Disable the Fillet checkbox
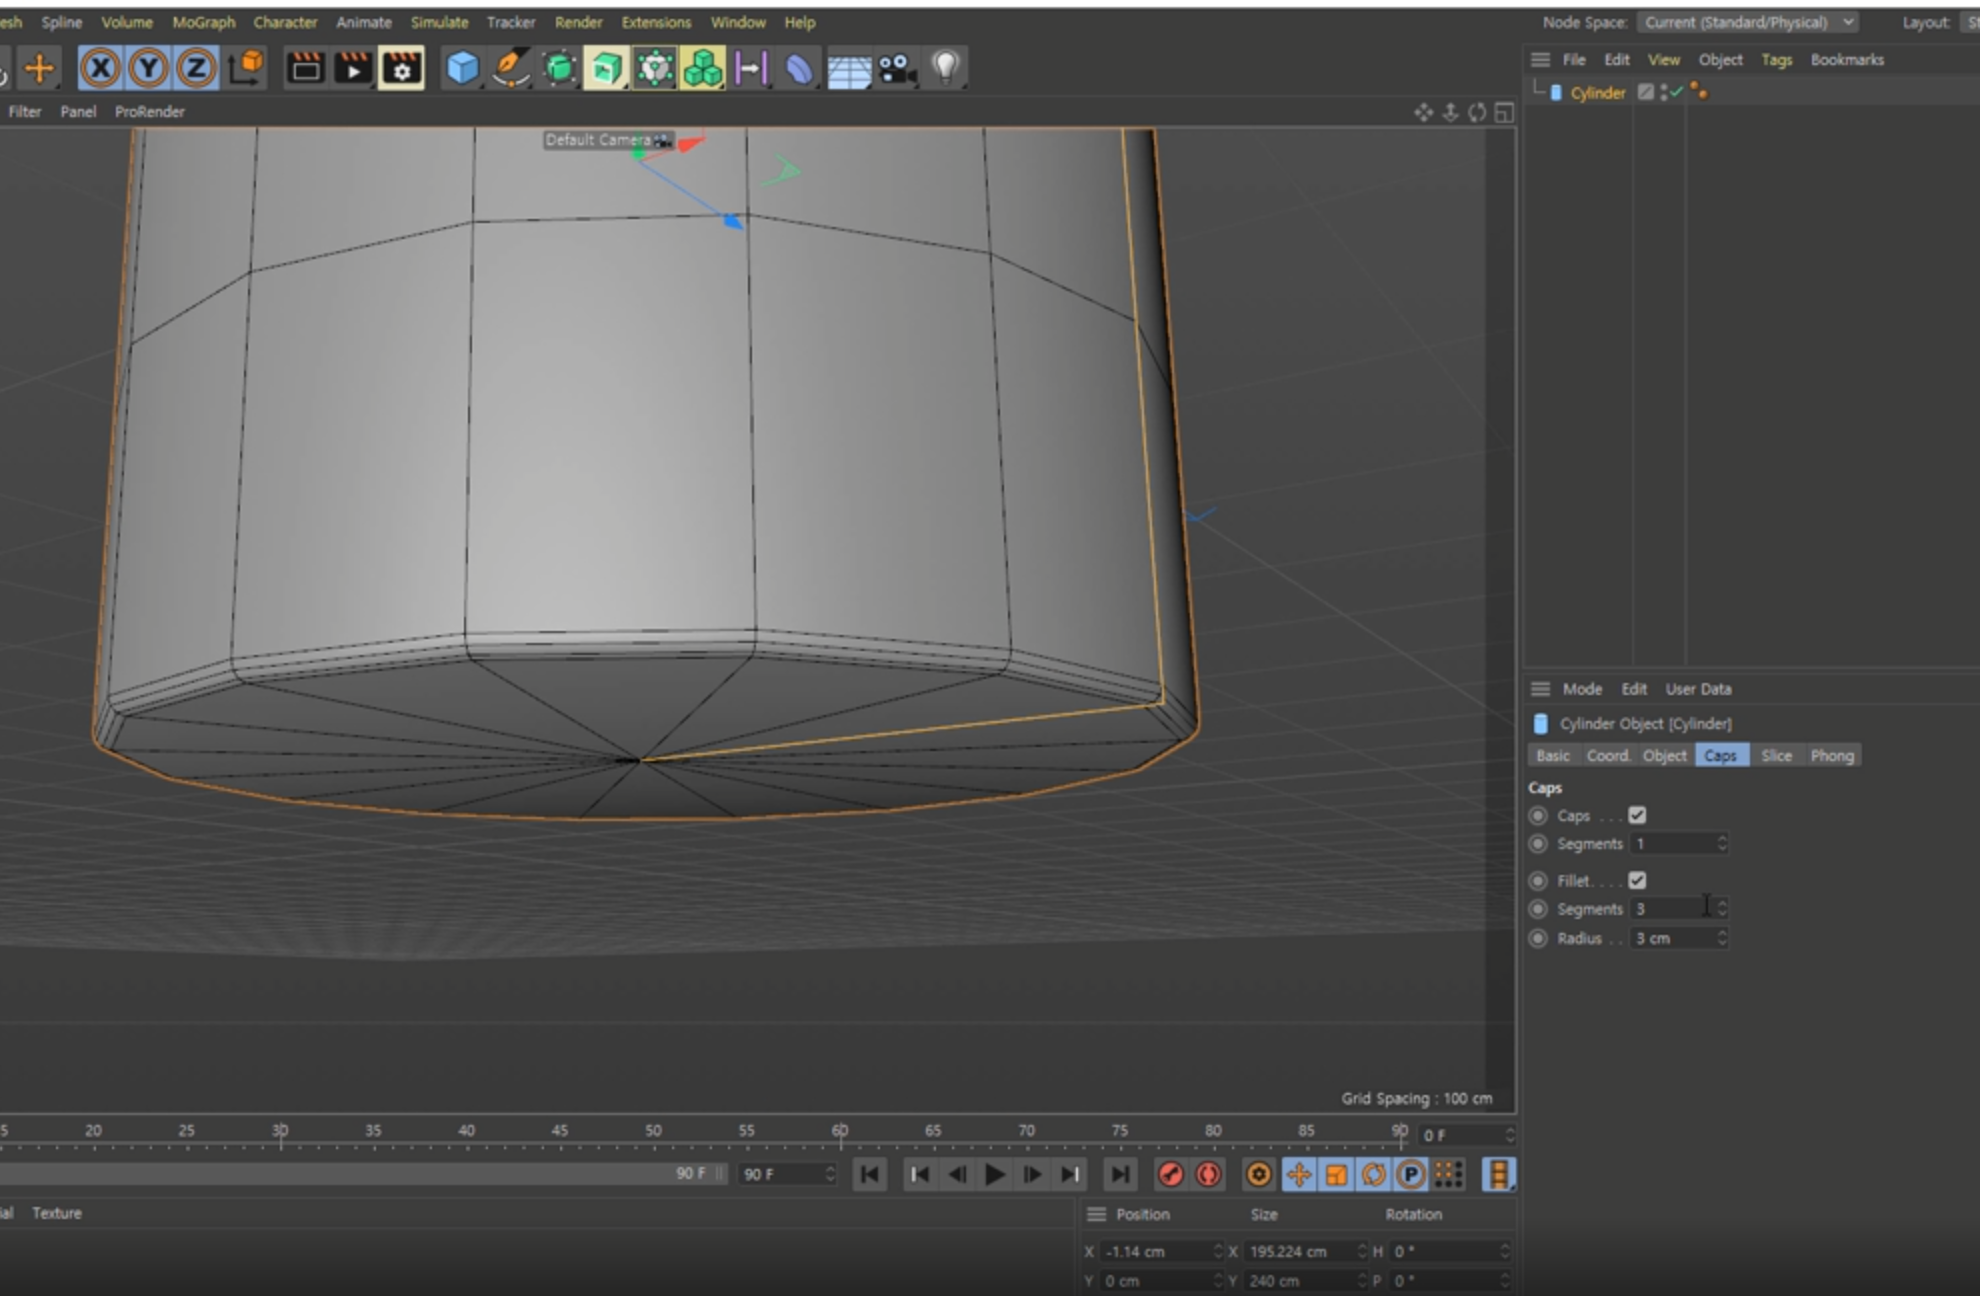The image size is (1980, 1296). (1637, 880)
